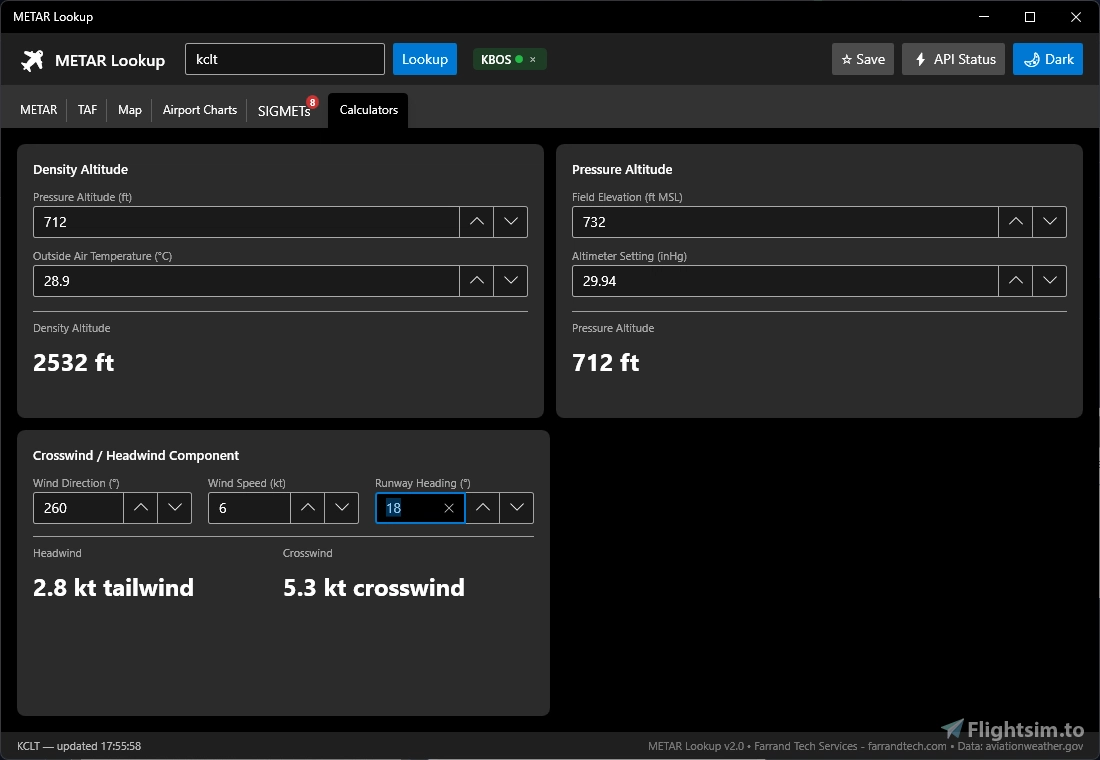Click the airplane logo icon beside METAR Lookup
The image size is (1100, 760).
(32, 60)
